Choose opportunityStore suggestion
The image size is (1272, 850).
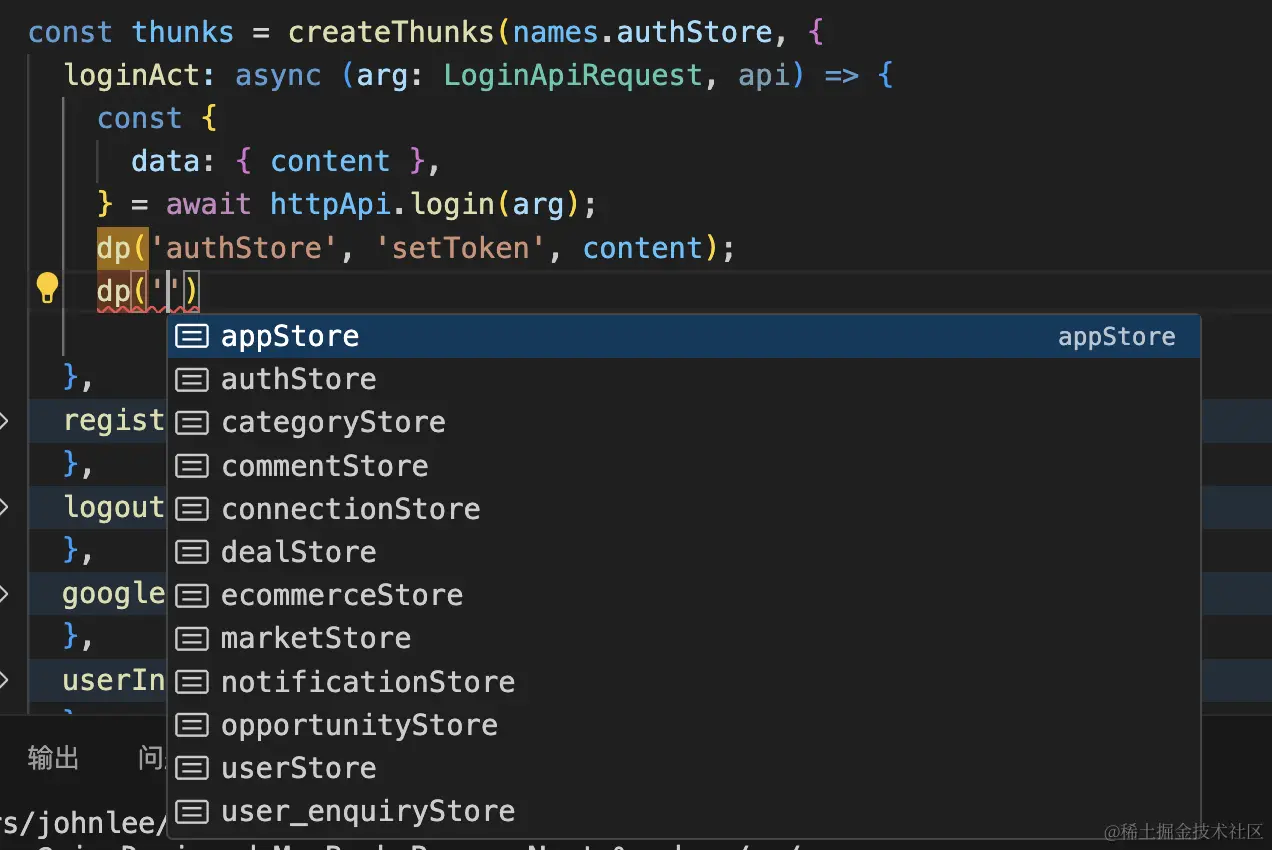[684, 724]
